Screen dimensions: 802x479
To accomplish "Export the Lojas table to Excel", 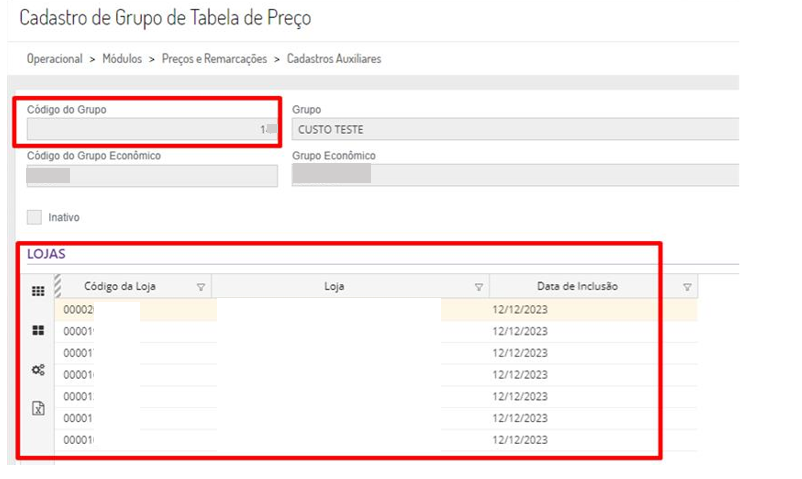I will click(38, 408).
